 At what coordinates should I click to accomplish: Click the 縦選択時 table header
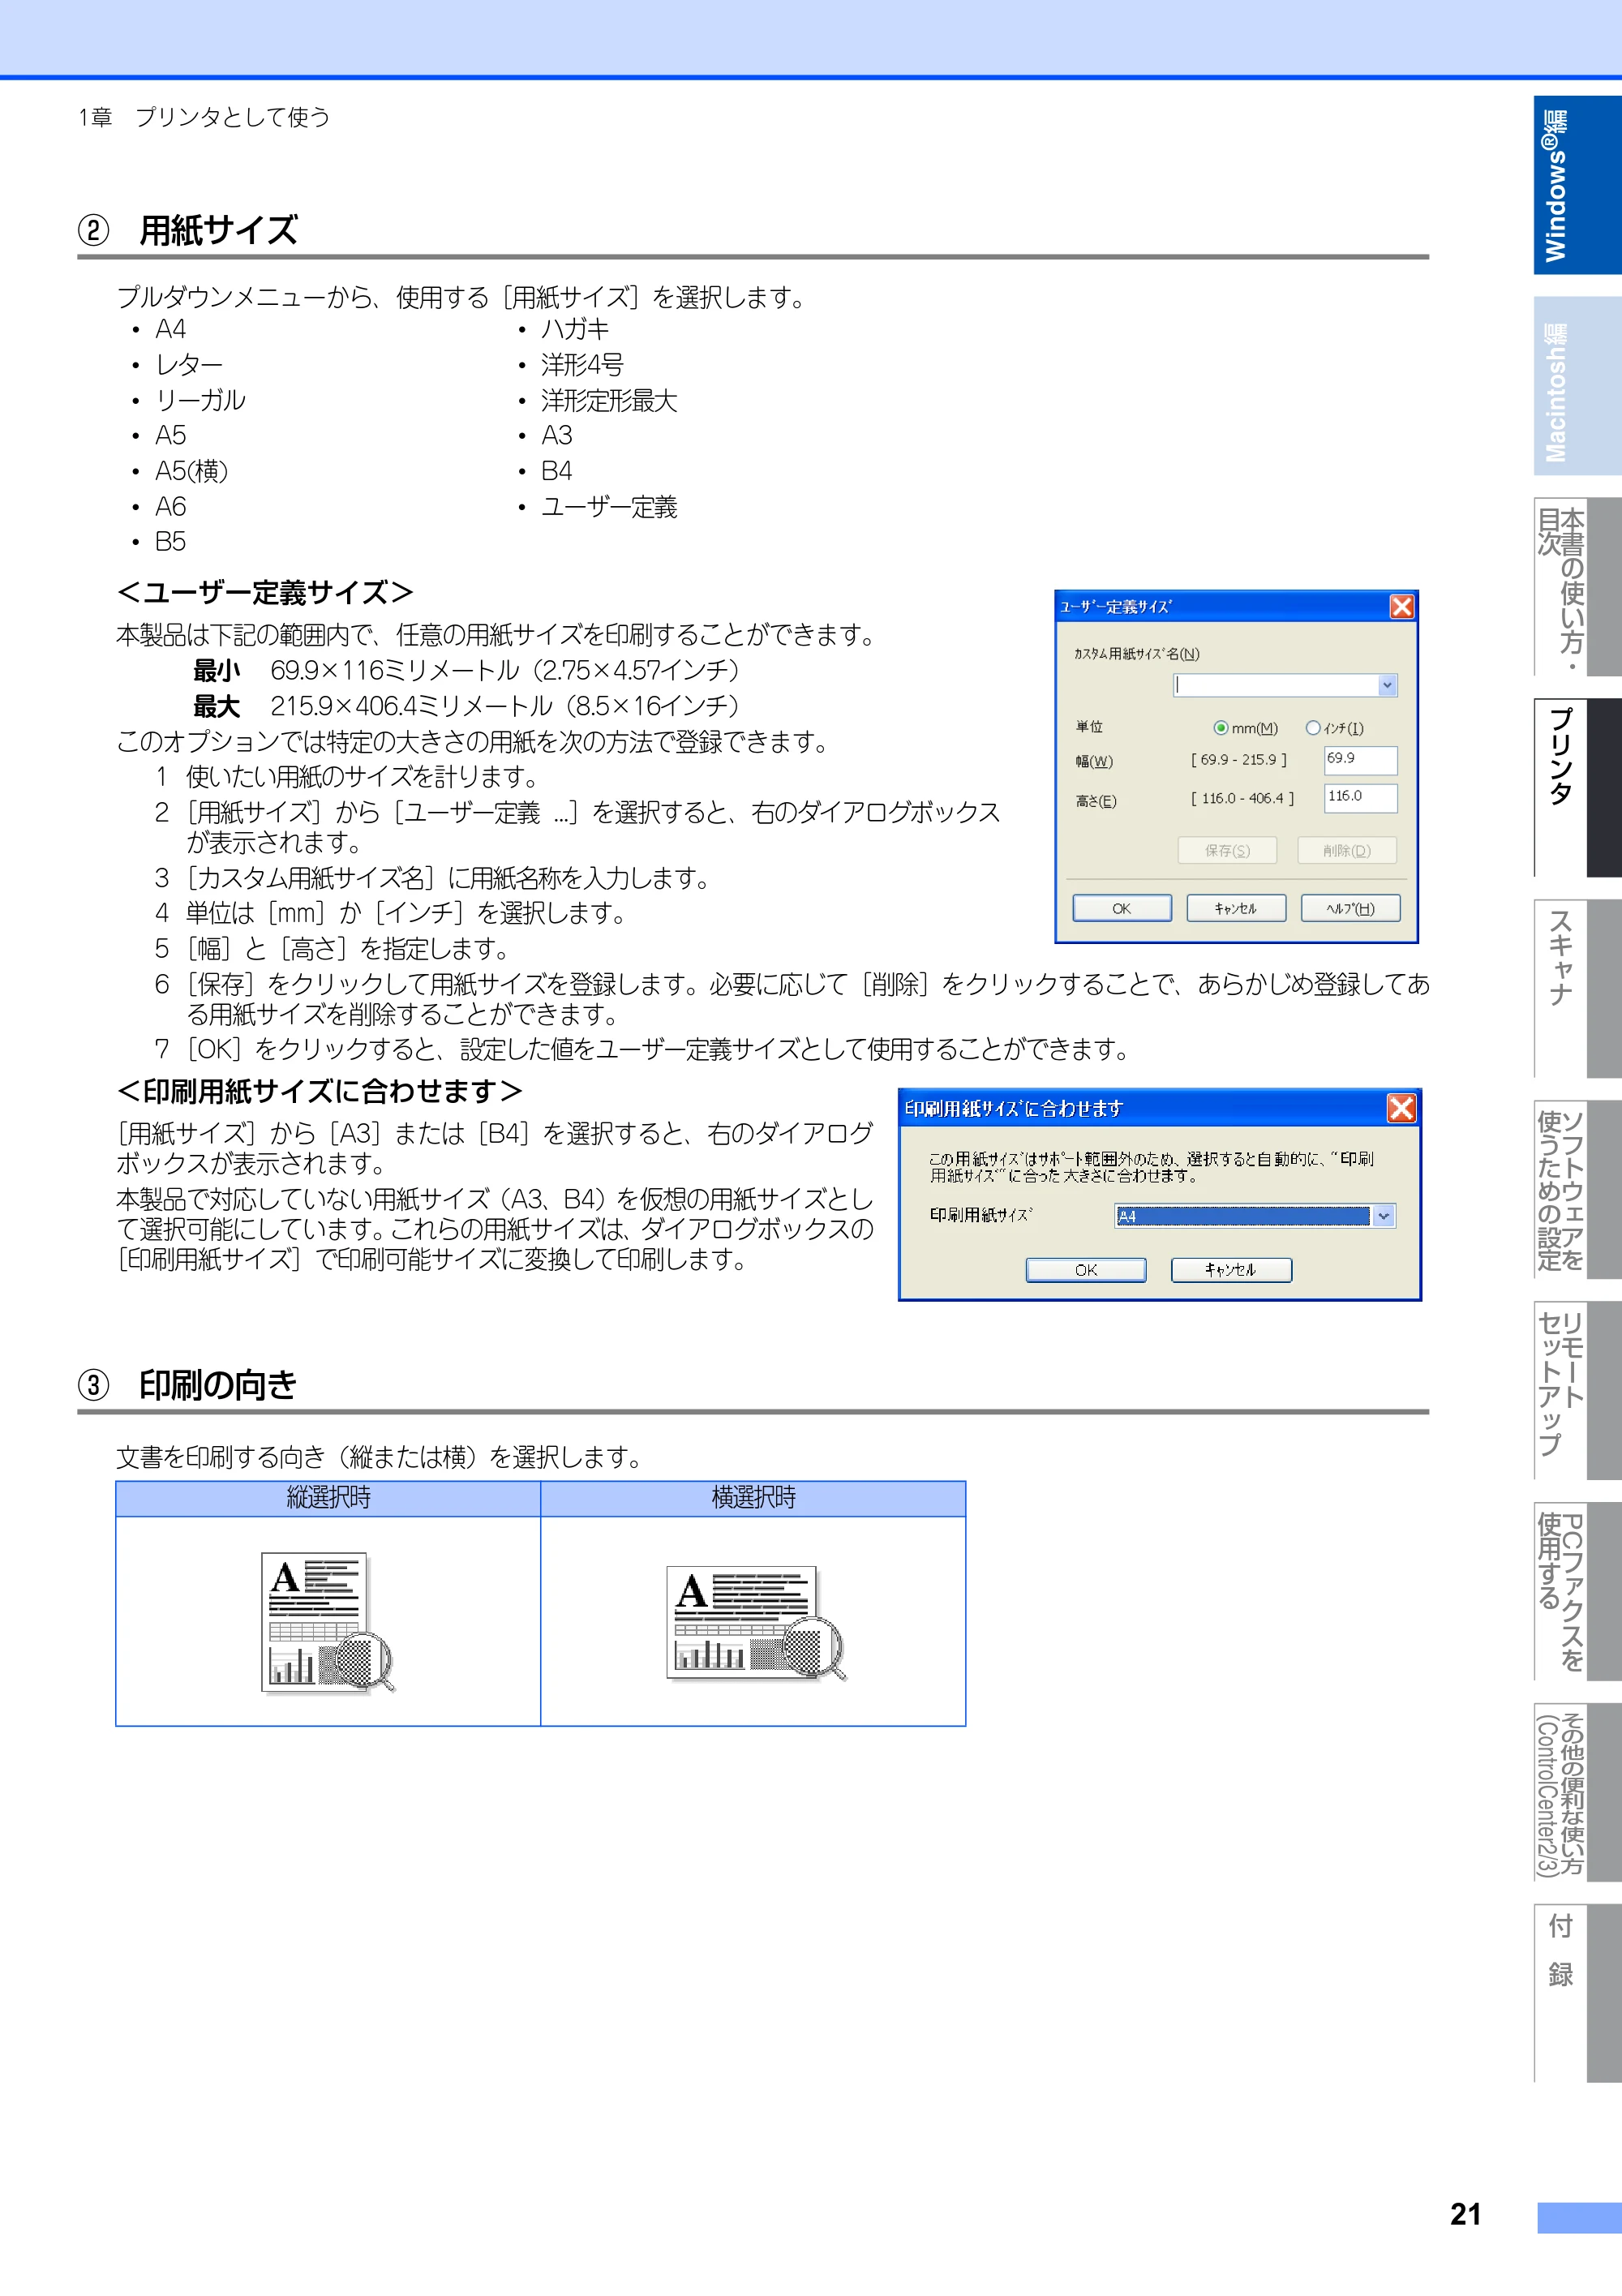(x=328, y=1498)
